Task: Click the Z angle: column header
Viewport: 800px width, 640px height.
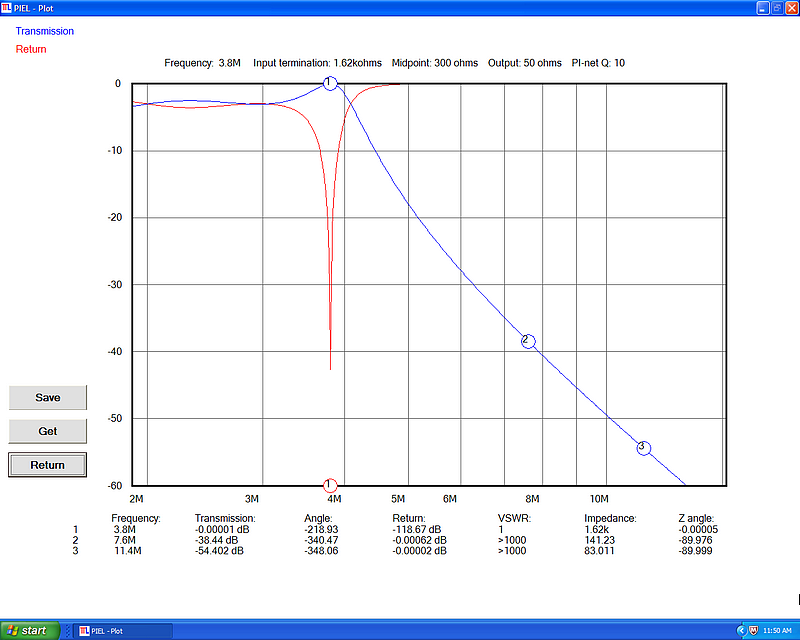Action: tap(696, 518)
